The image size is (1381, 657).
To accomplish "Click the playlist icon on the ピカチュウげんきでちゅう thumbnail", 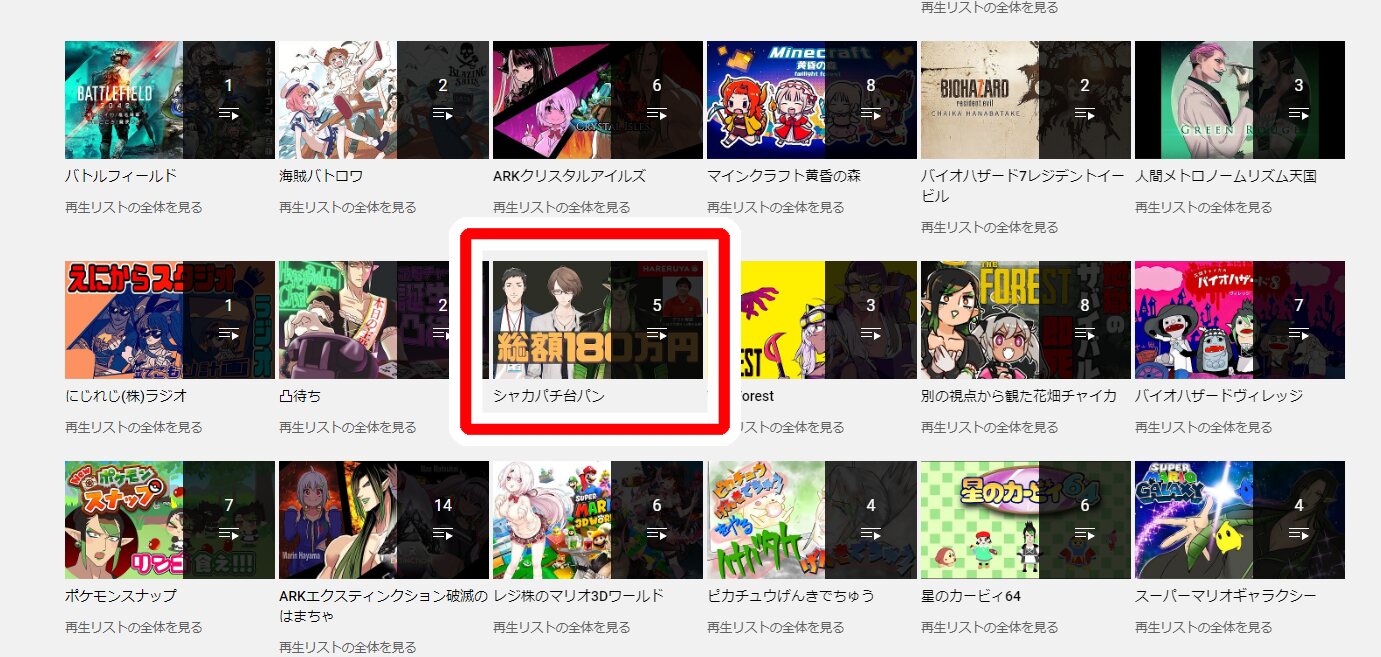I will pyautogui.click(x=871, y=534).
